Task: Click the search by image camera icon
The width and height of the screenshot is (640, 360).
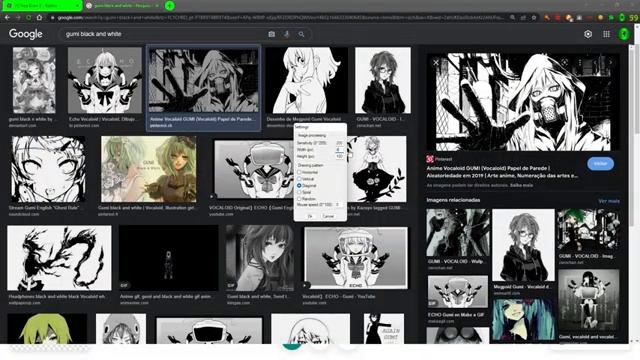Action: click(x=271, y=34)
